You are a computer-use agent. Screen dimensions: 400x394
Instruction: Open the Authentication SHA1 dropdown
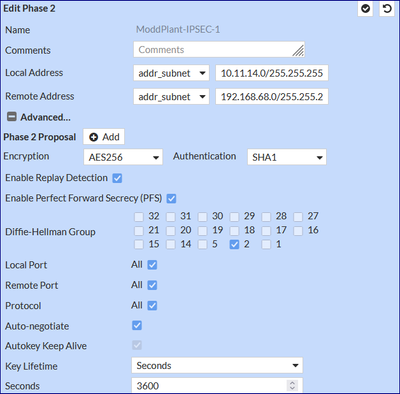coord(287,157)
